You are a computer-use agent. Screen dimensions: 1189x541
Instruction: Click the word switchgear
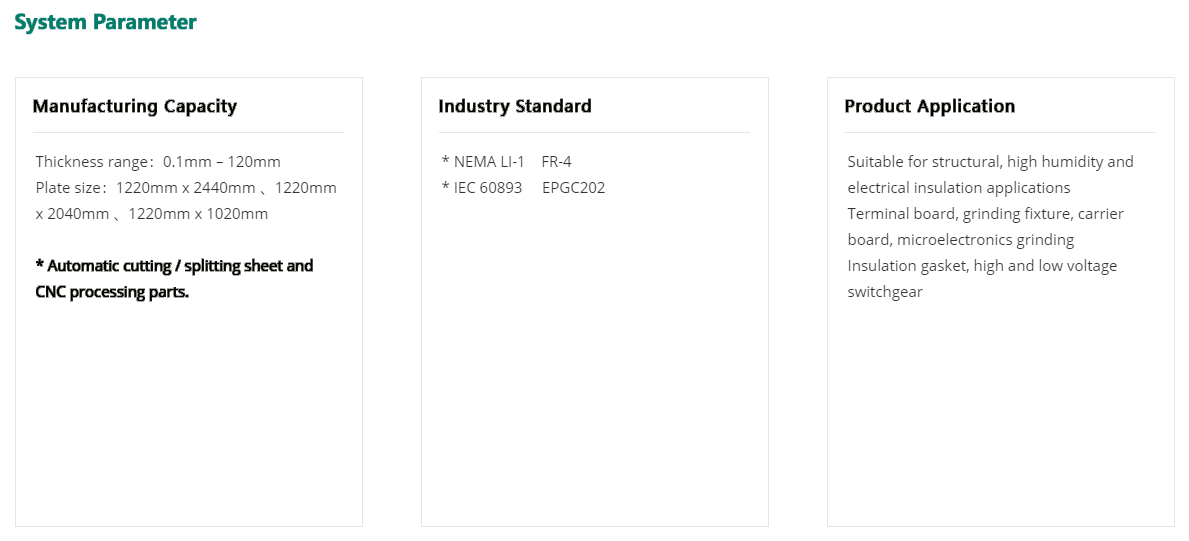pyautogui.click(x=885, y=292)
